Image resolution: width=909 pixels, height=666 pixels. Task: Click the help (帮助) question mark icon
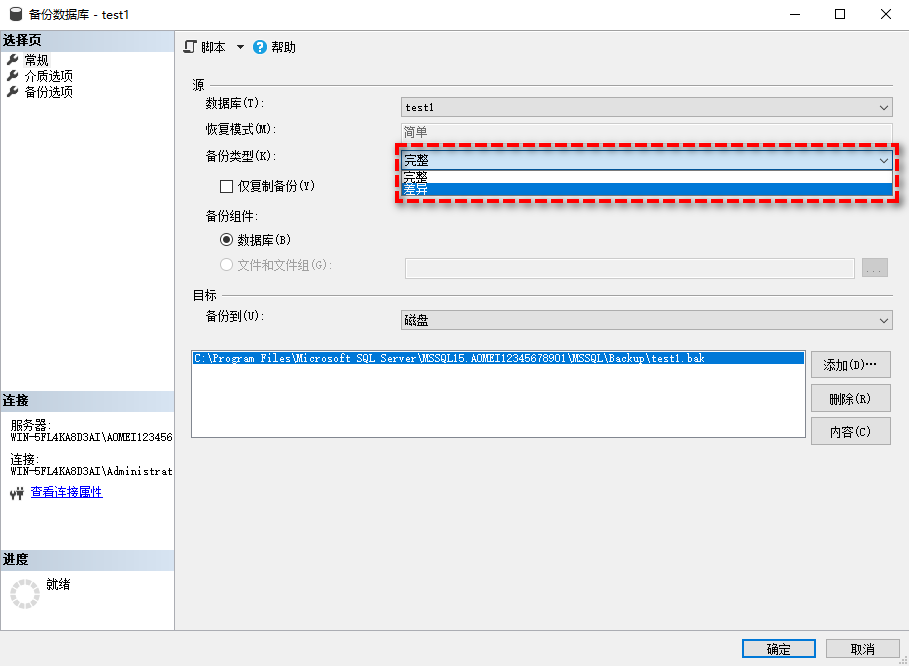tap(260, 47)
